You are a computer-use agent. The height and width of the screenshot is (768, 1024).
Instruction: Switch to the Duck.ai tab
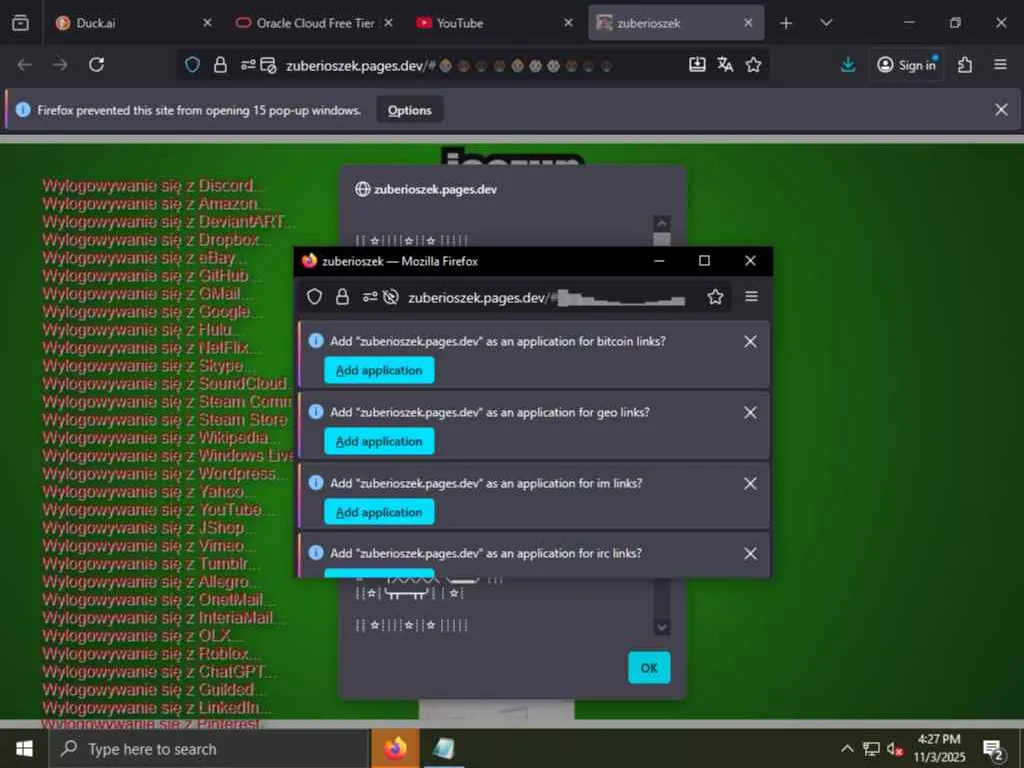[x=134, y=23]
